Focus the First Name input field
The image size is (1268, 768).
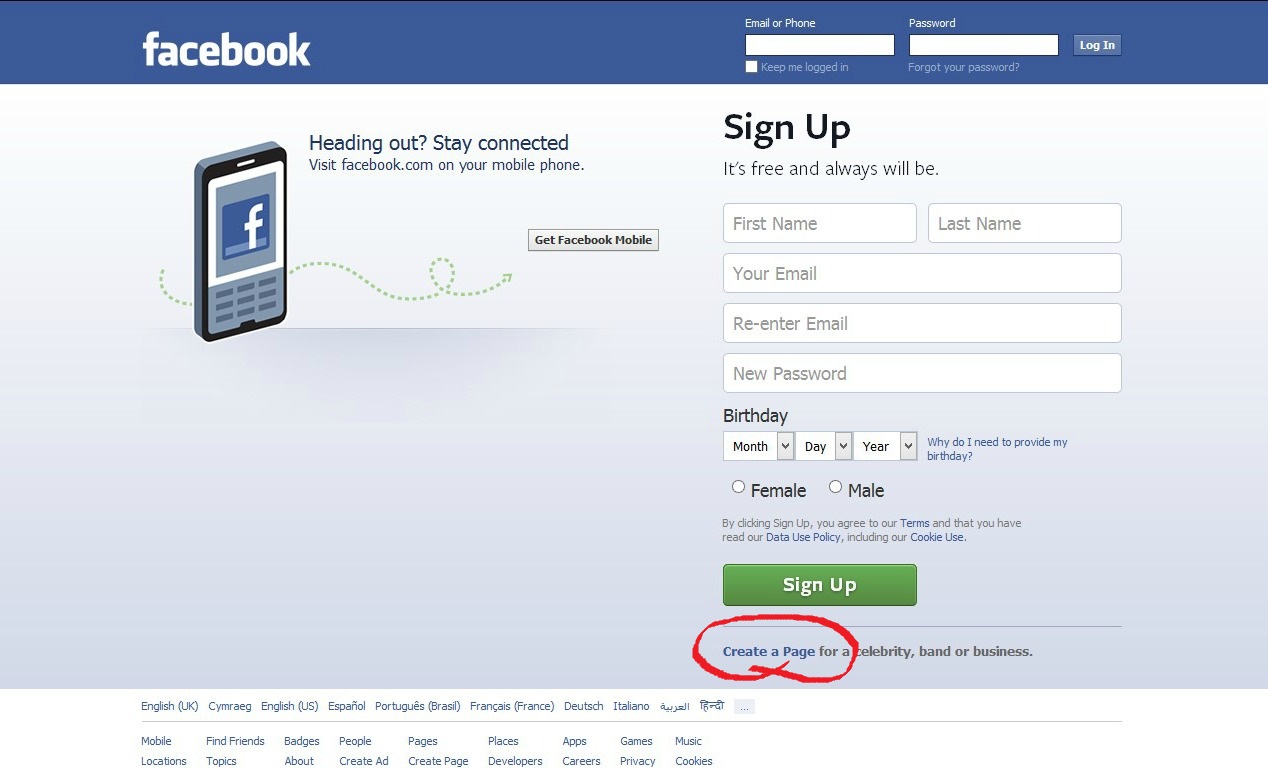pyautogui.click(x=820, y=223)
